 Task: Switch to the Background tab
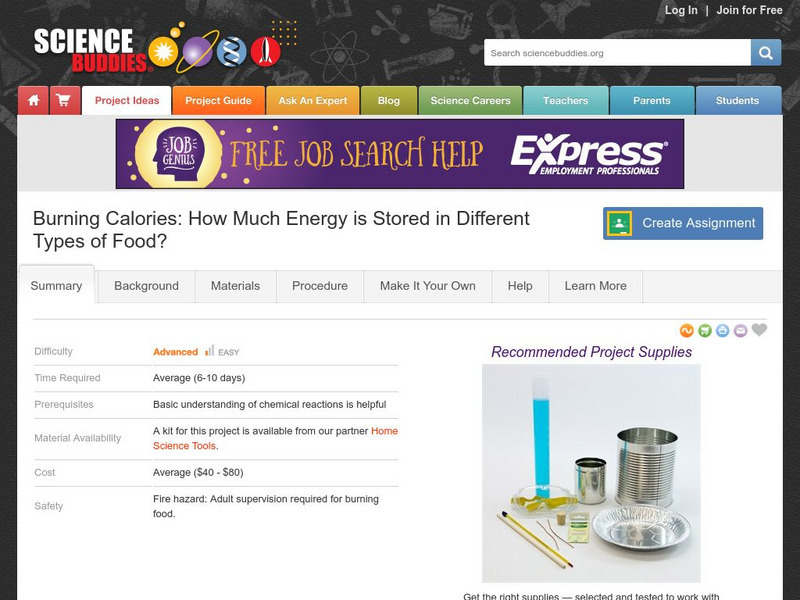[146, 286]
